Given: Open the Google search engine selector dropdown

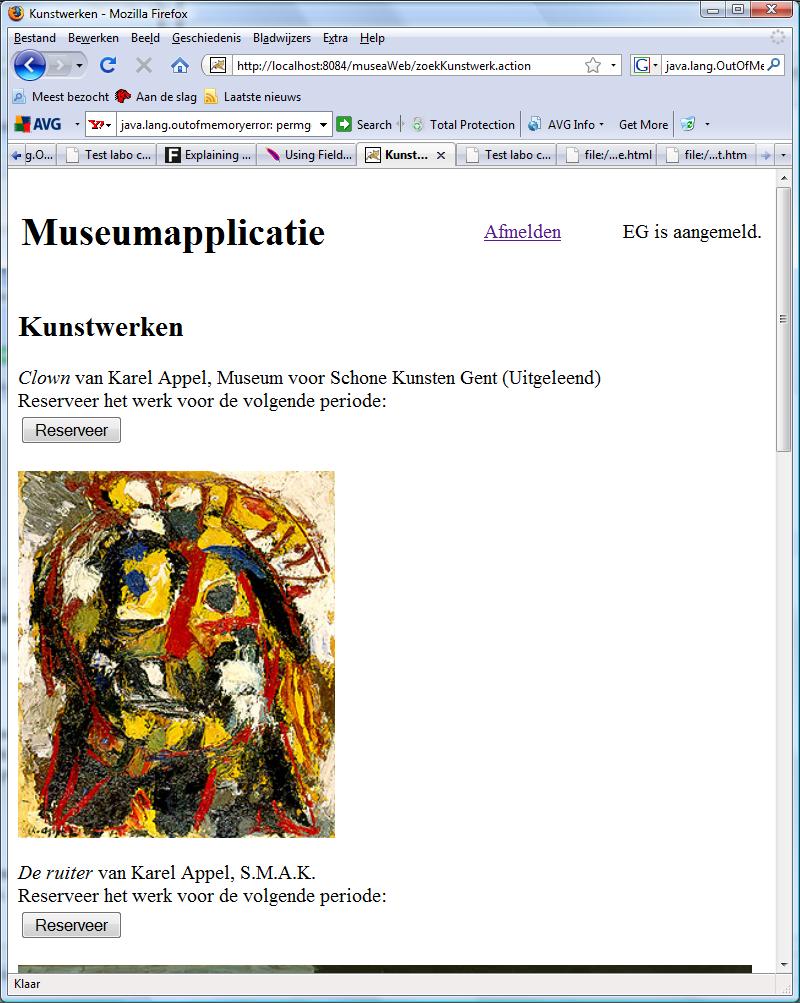Looking at the screenshot, I should coord(645,65).
